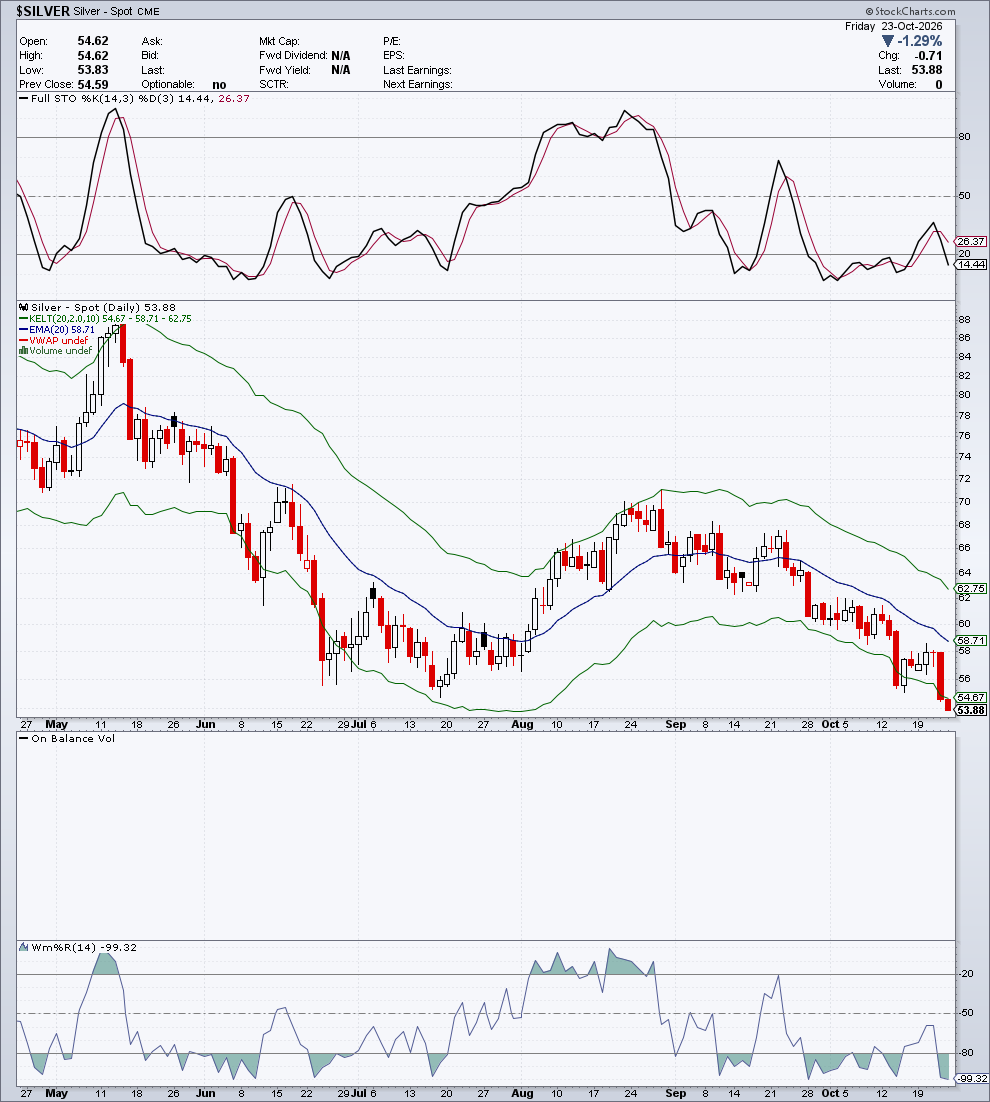Click the Volume undef legend text
Image resolution: width=990 pixels, height=1102 pixels.
[x=60, y=350]
